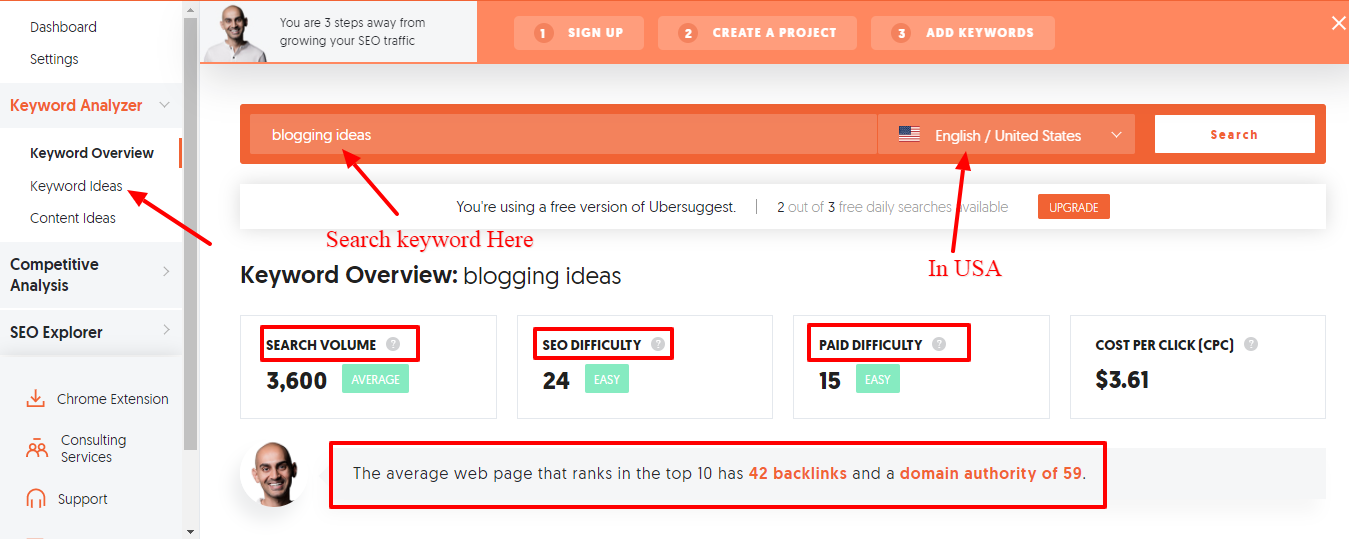Open the Chrome Extension link
Screen dimensions: 1349x539
113,399
